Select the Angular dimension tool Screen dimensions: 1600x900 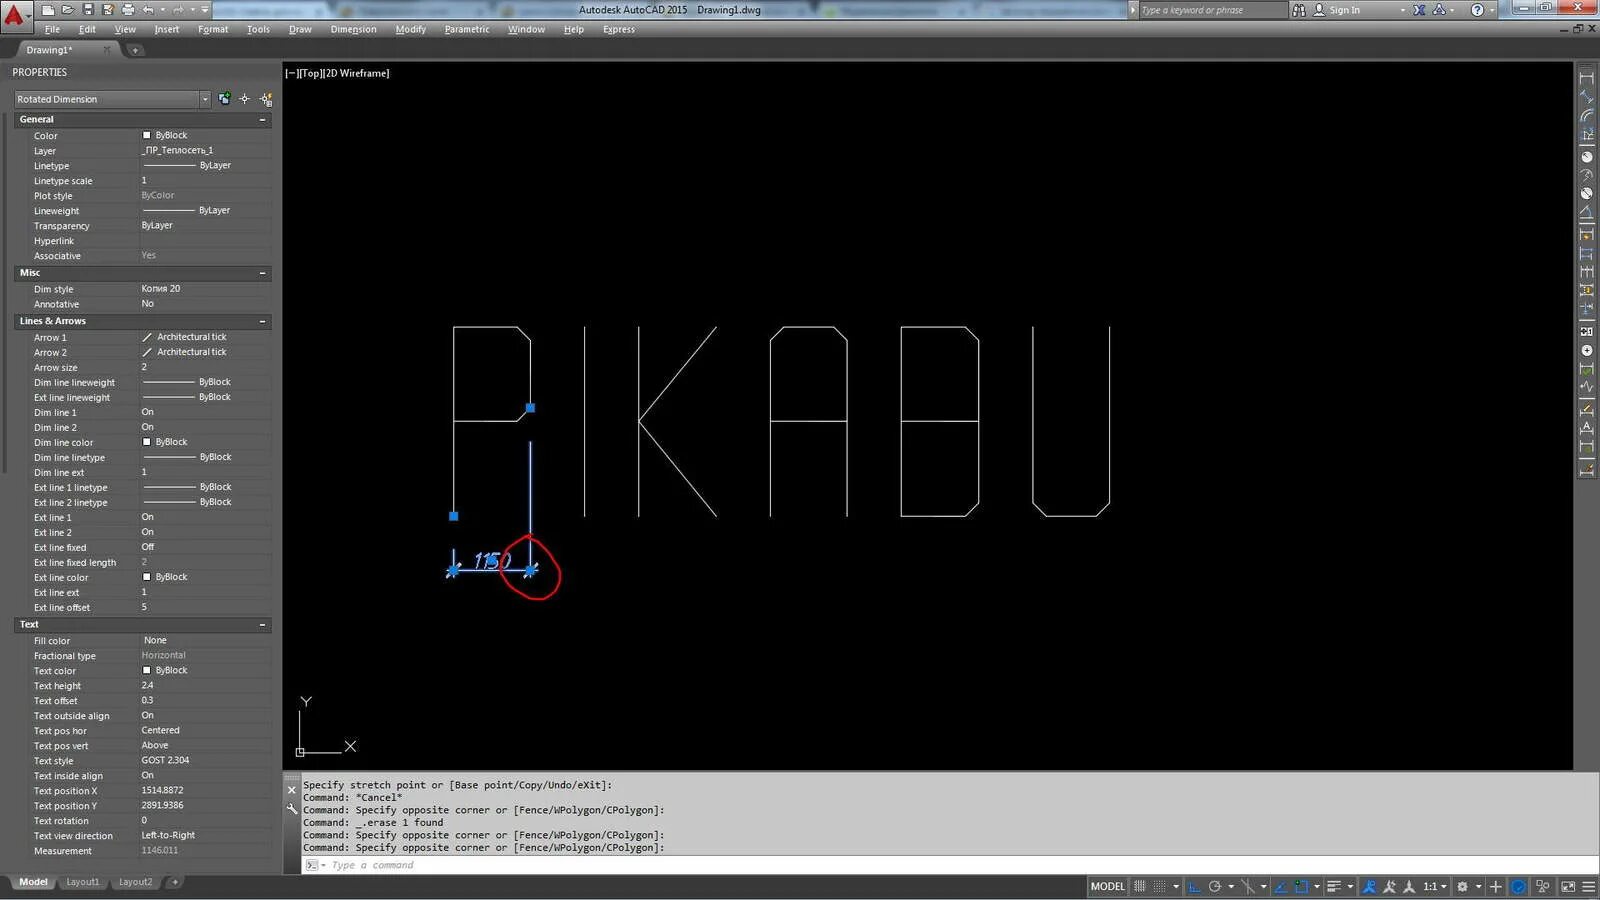click(1586, 213)
